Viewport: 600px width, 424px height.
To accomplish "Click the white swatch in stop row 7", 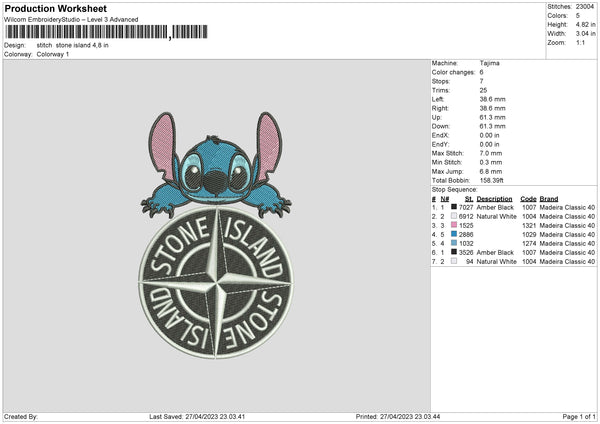I will [454, 261].
